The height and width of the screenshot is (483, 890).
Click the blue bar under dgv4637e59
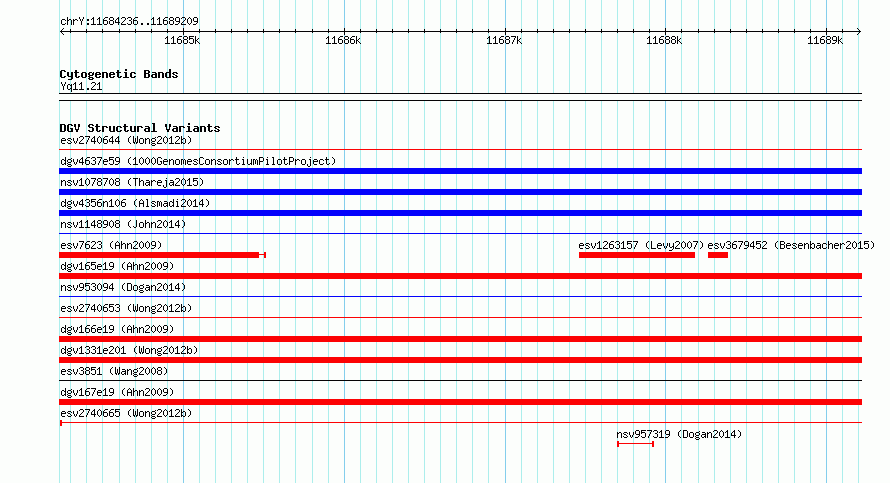point(460,171)
